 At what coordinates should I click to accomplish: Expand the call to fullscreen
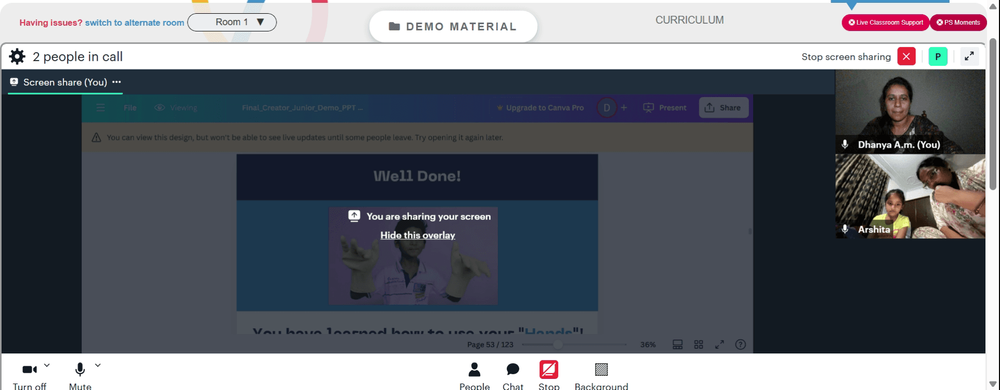(x=969, y=57)
